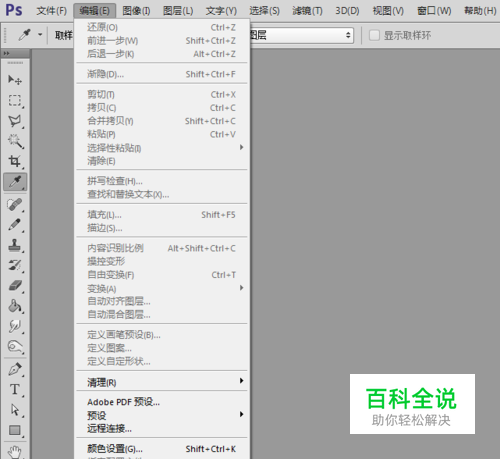
Task: Open the 3D(D) menu
Action: pyautogui.click(x=347, y=11)
